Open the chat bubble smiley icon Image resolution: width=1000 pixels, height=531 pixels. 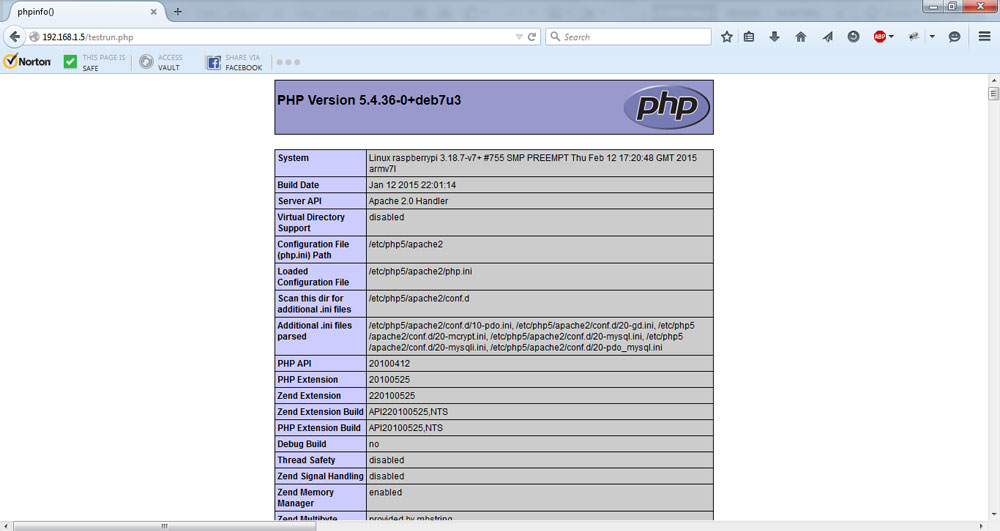pos(954,37)
